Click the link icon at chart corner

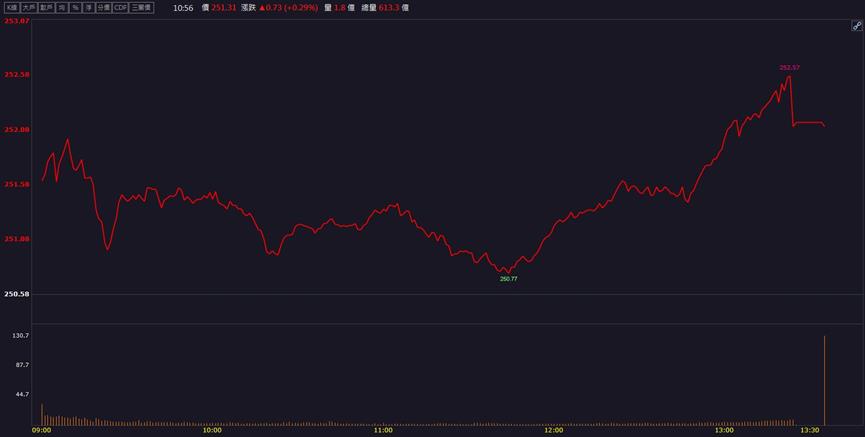pyautogui.click(x=857, y=25)
